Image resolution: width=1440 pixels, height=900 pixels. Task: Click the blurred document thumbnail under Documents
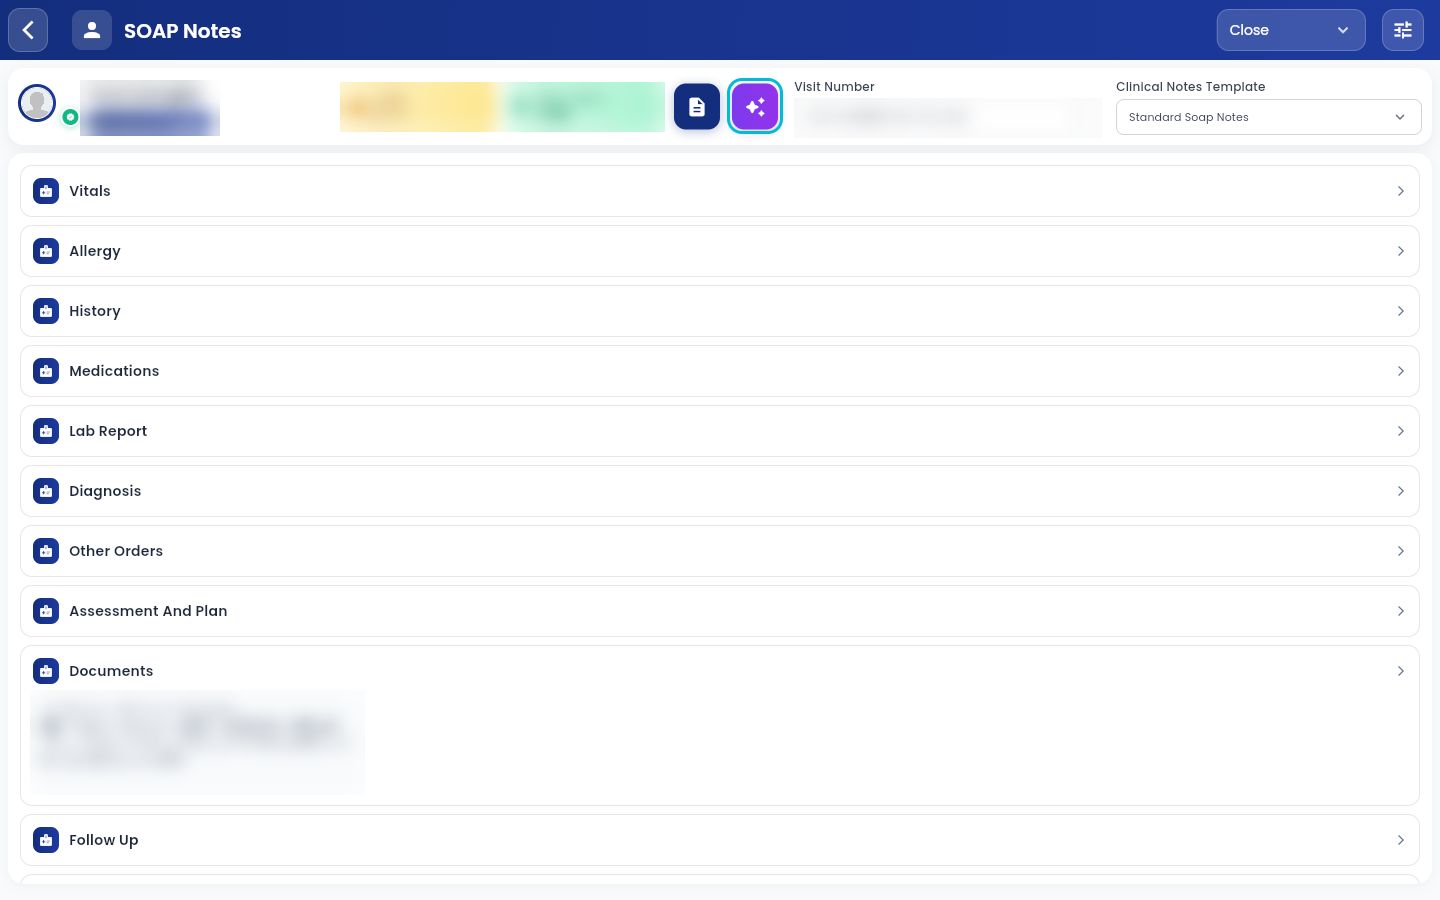click(x=197, y=742)
